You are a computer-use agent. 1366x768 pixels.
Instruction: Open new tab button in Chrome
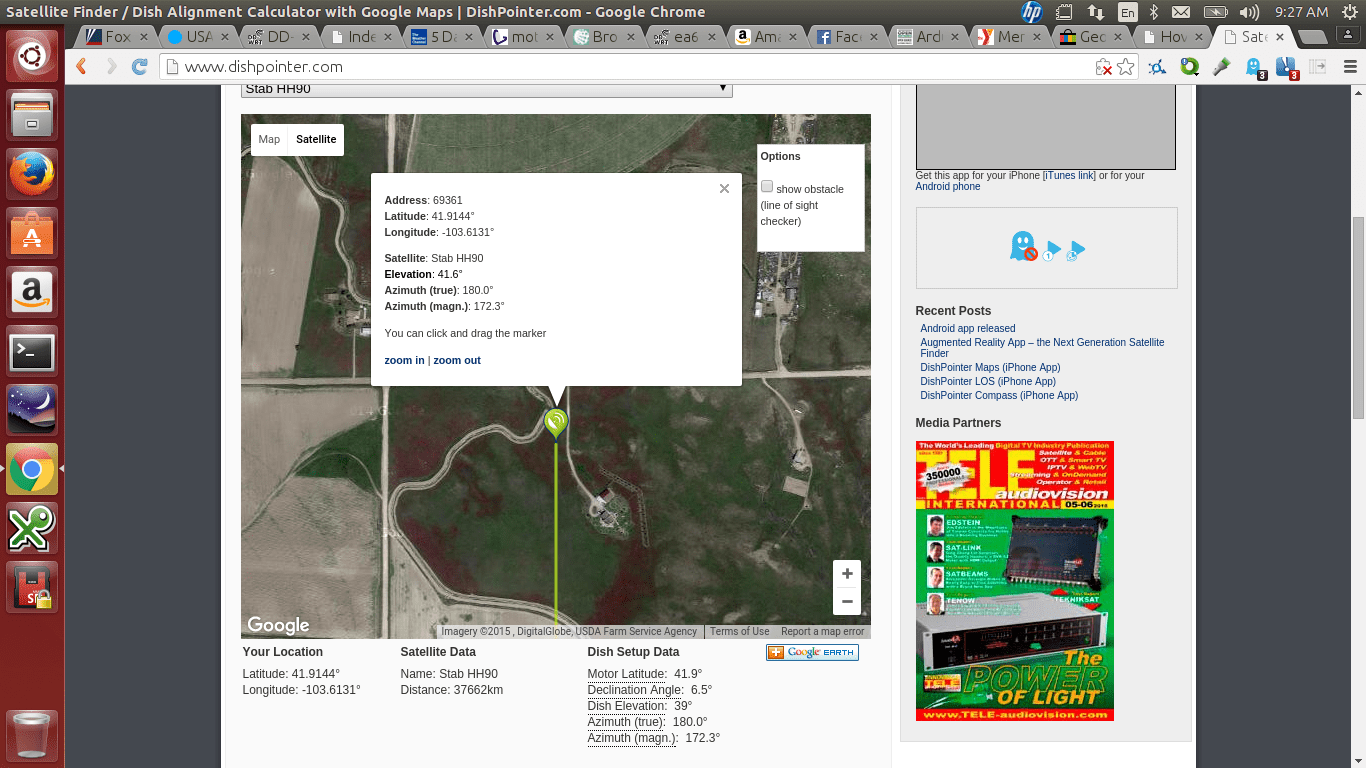click(x=1312, y=37)
